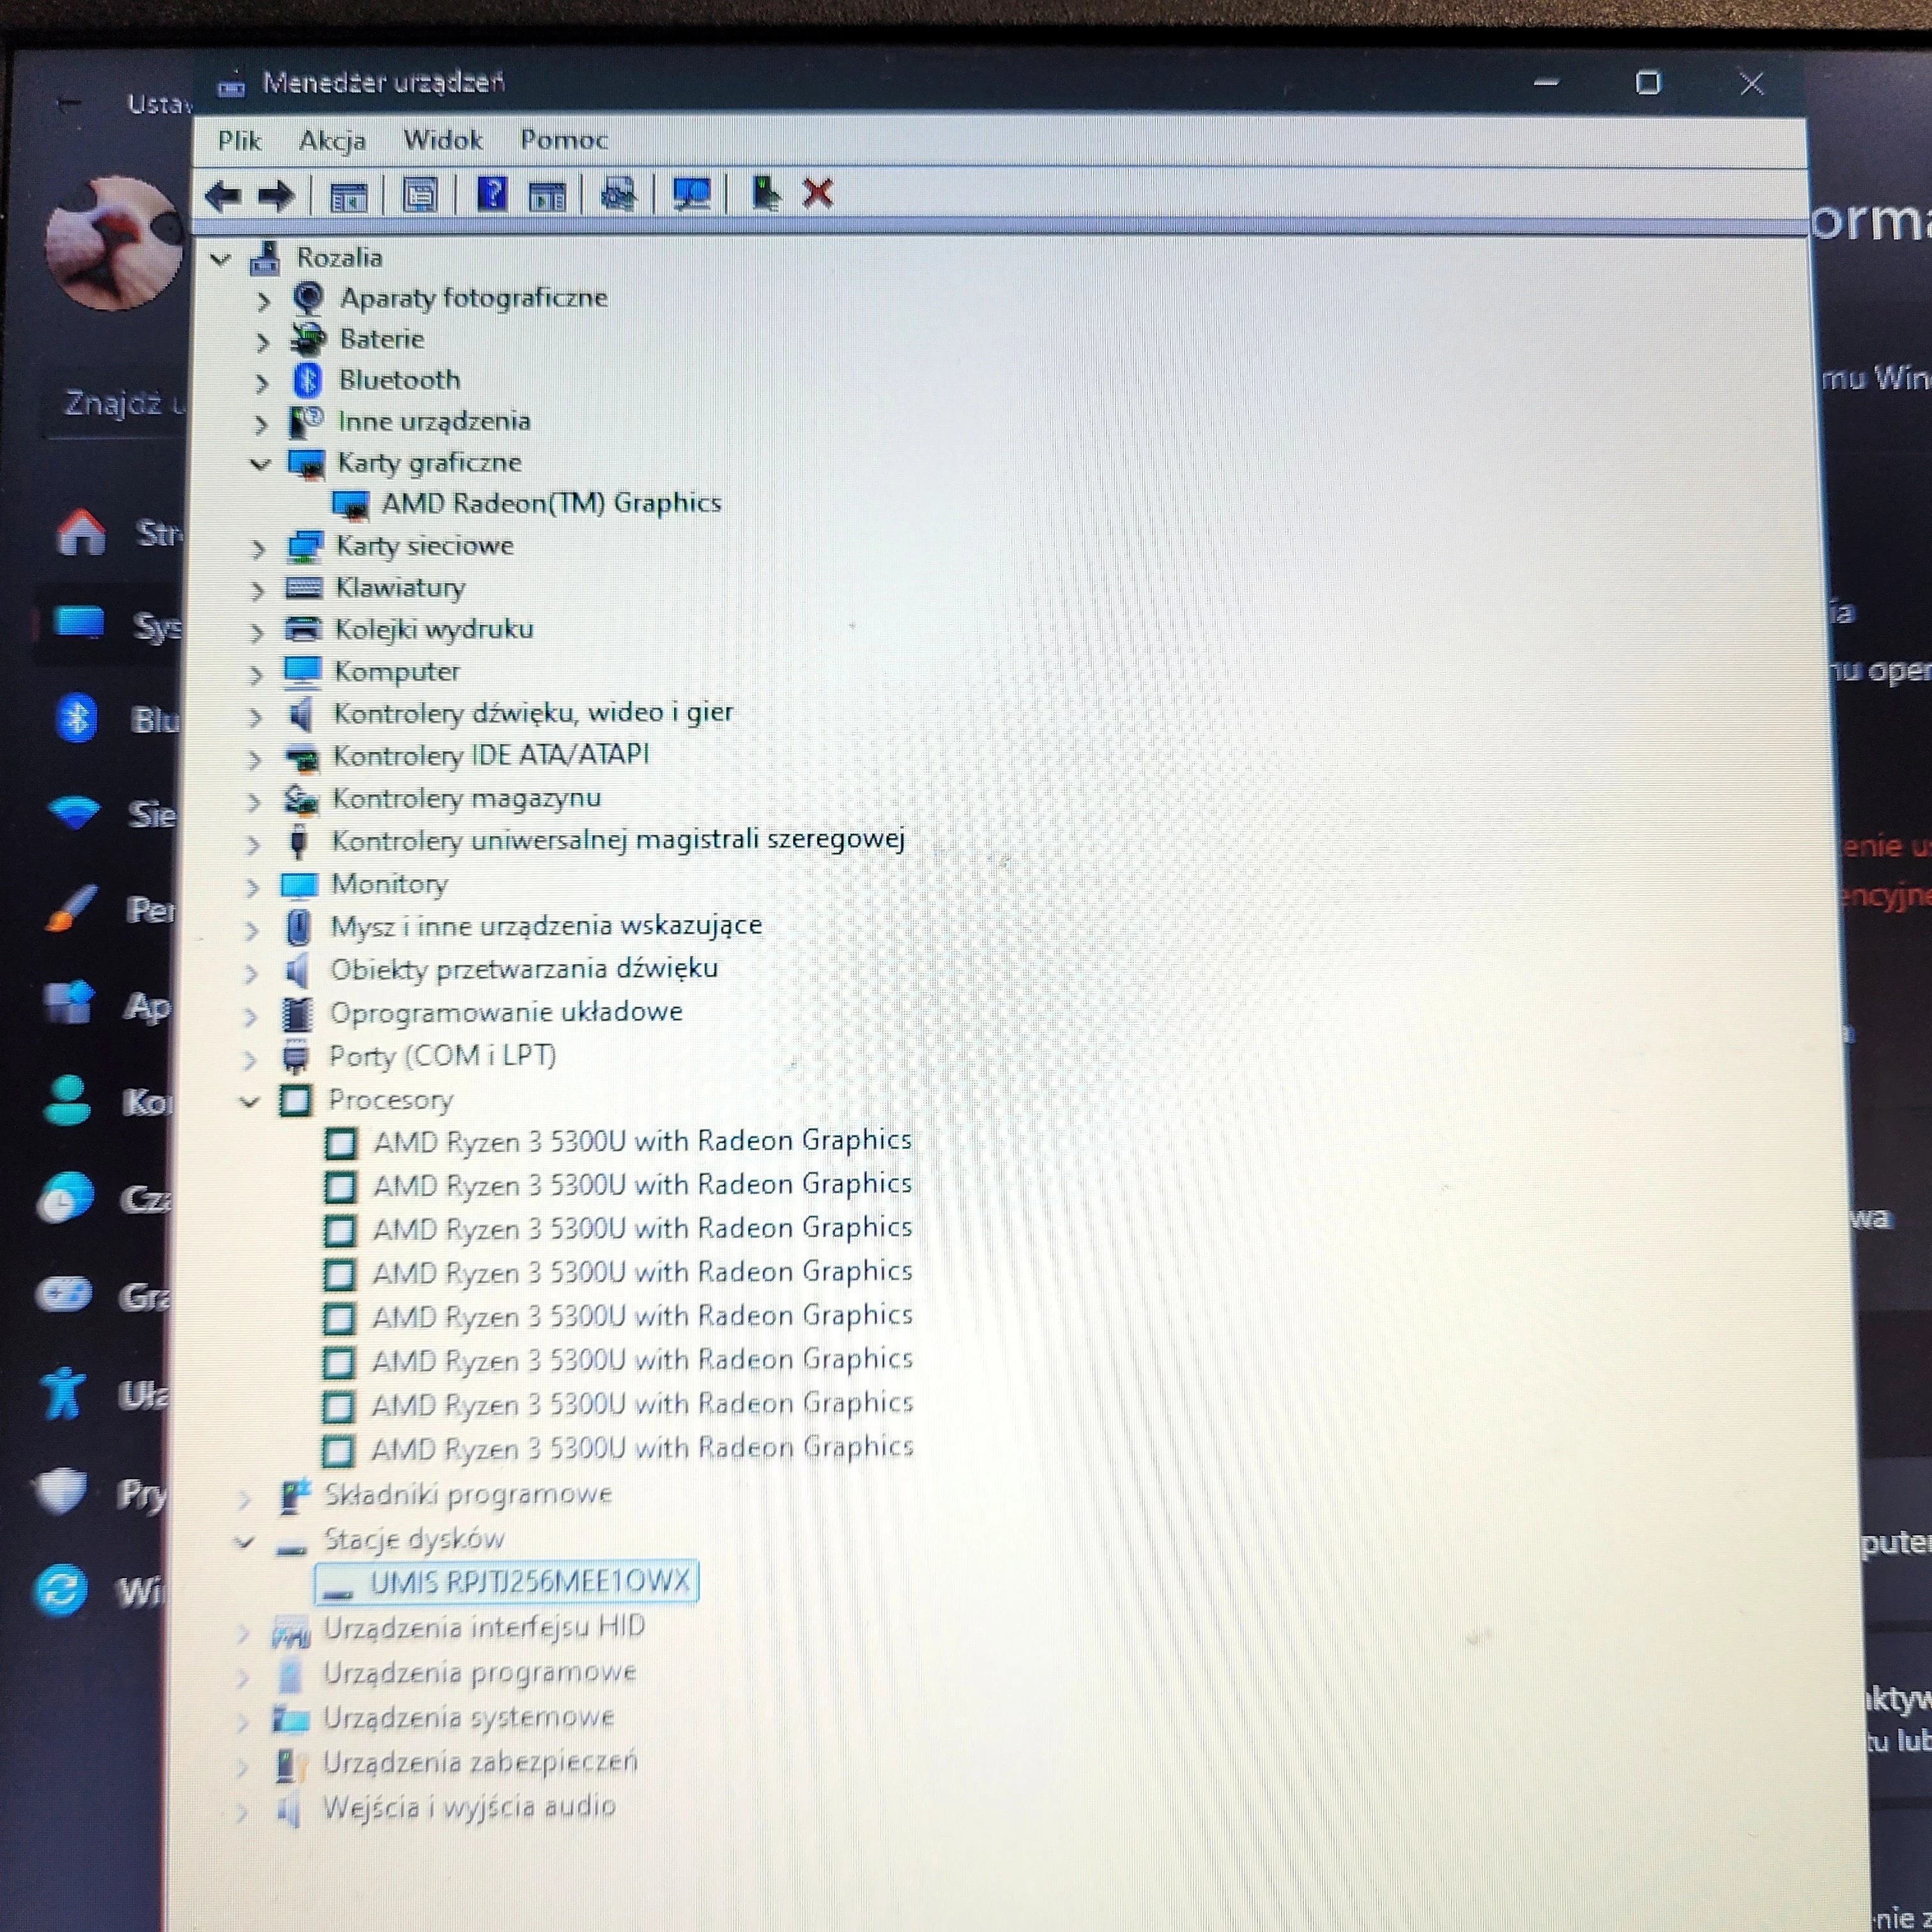
Task: Collapse the Procesory category
Action: [x=250, y=1101]
